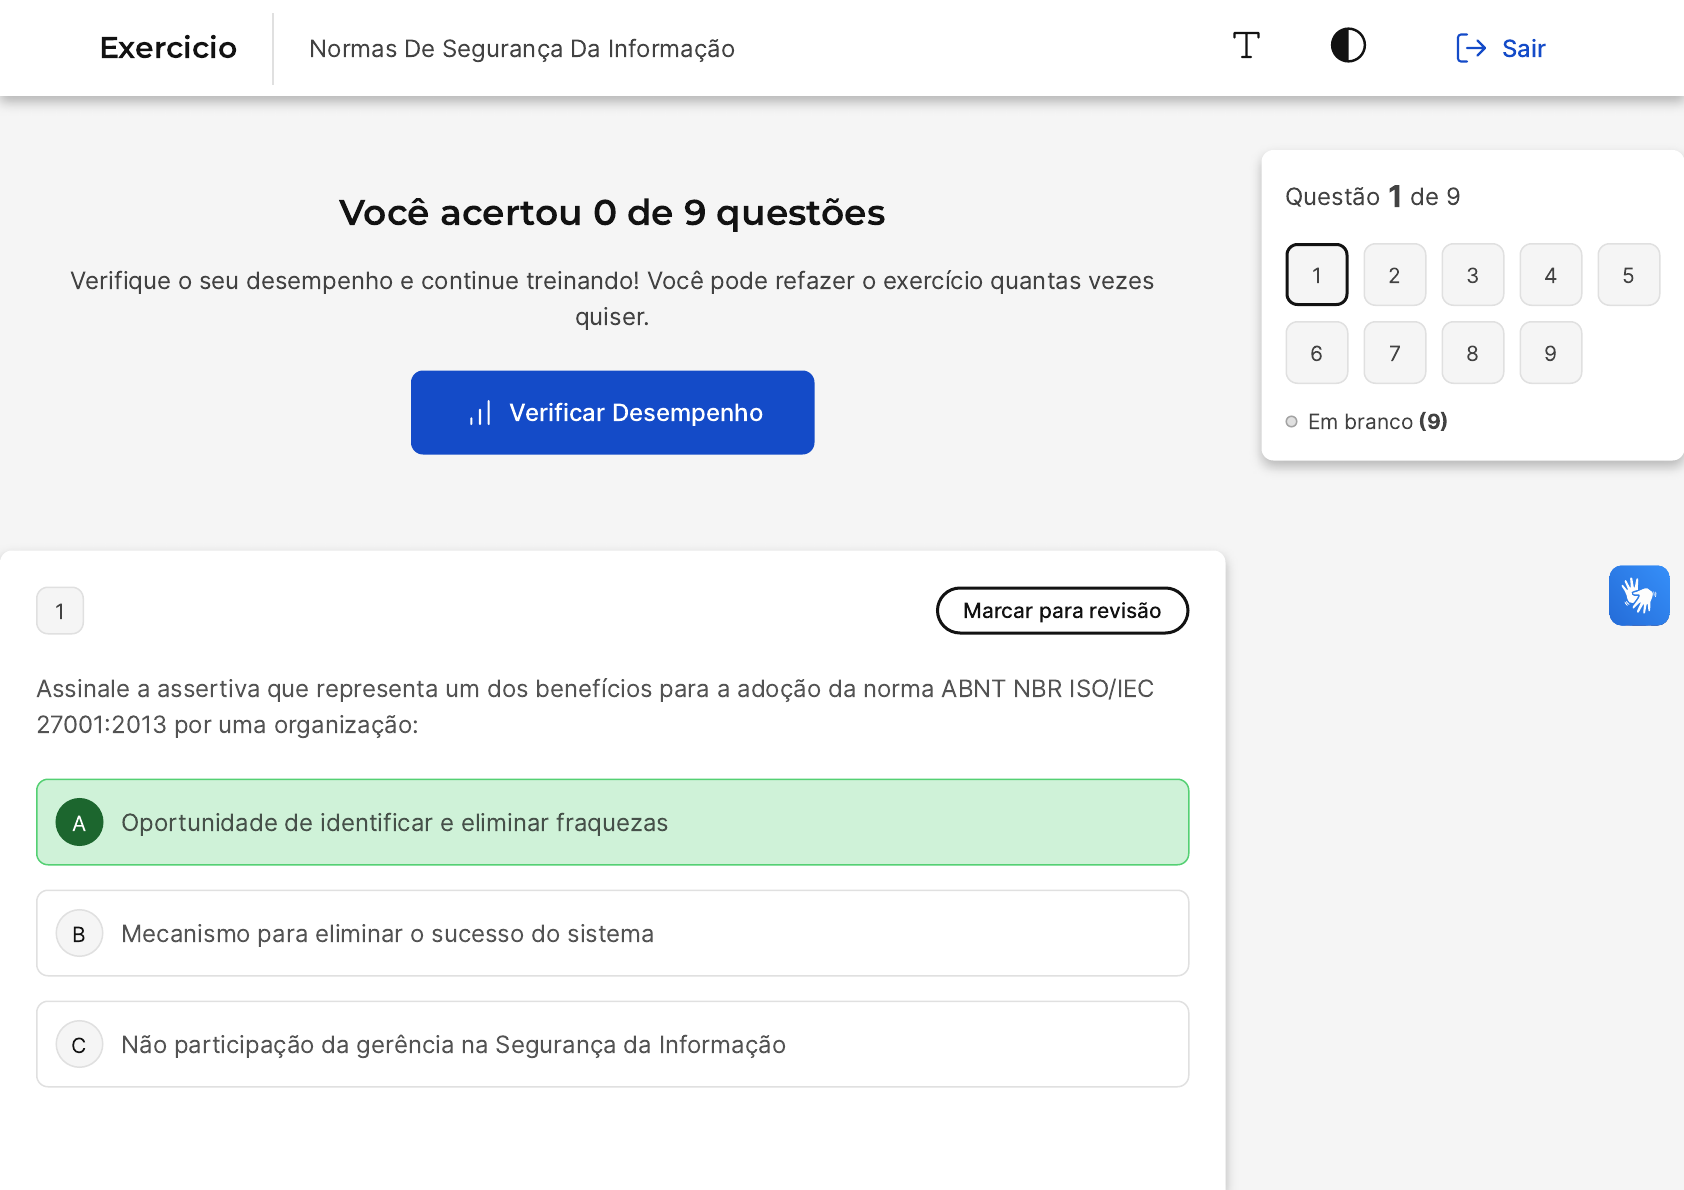Click the bar chart icon on Verificar Desempenho
This screenshot has height=1190, width=1684.
pos(480,413)
